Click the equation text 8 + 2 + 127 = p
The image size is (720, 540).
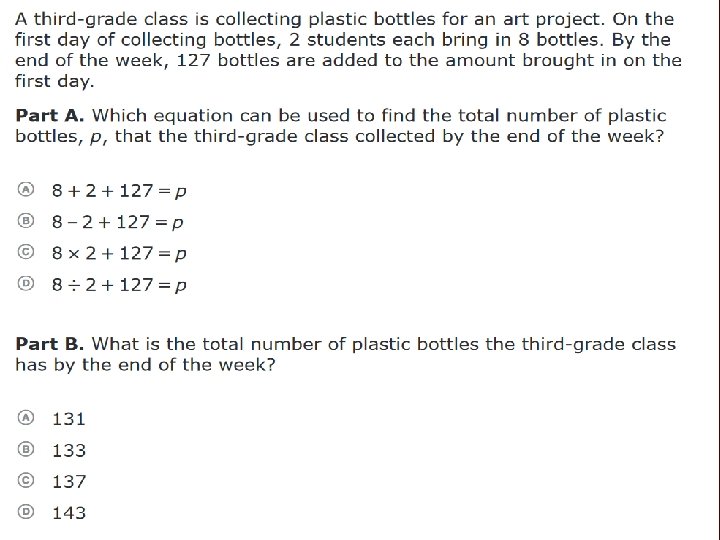coord(119,190)
